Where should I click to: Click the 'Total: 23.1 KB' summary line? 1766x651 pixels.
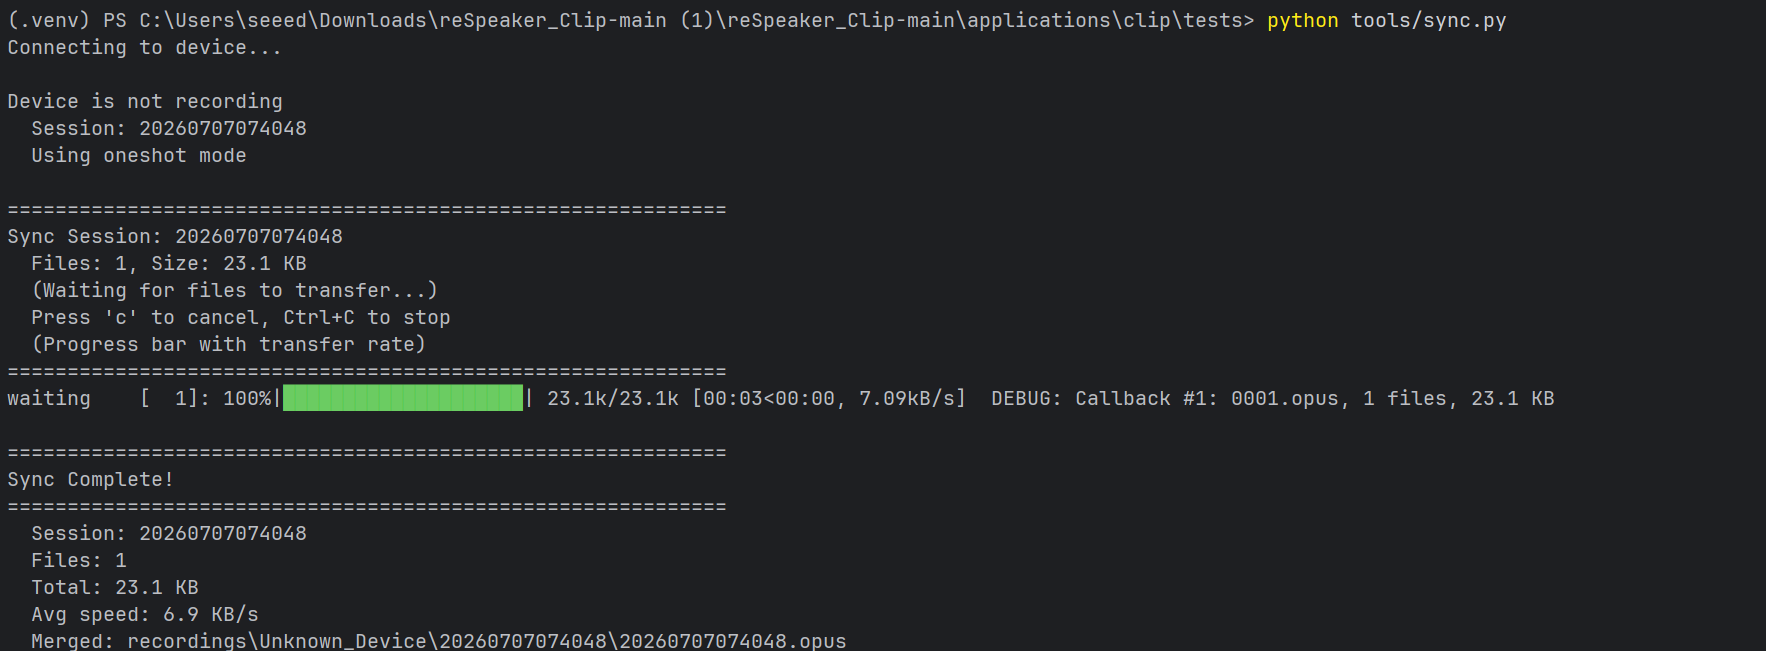[x=115, y=588]
